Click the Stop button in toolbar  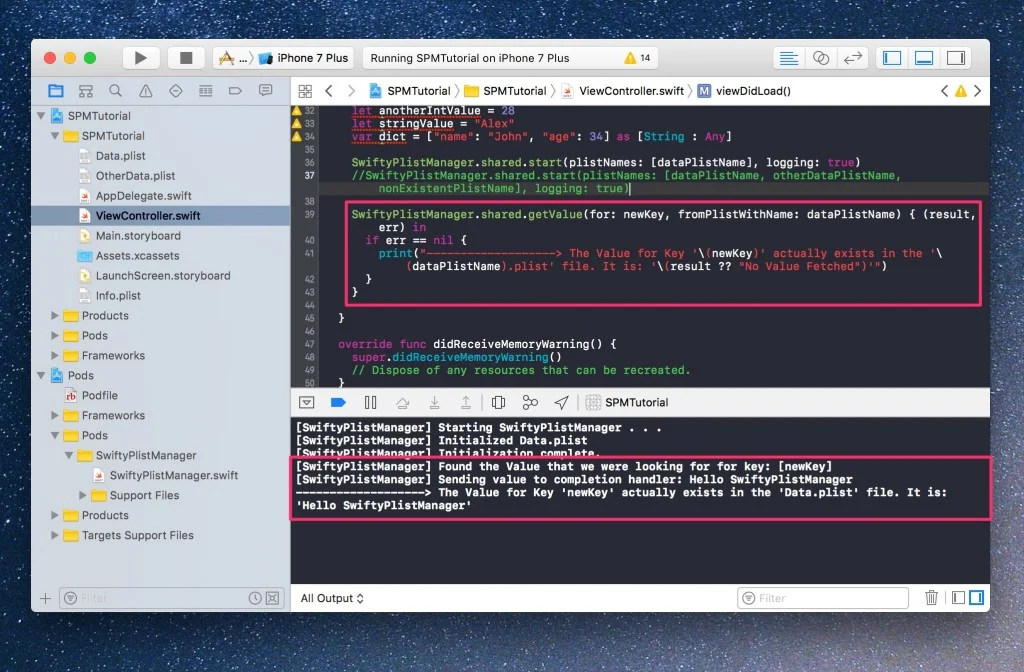pyautogui.click(x=186, y=58)
